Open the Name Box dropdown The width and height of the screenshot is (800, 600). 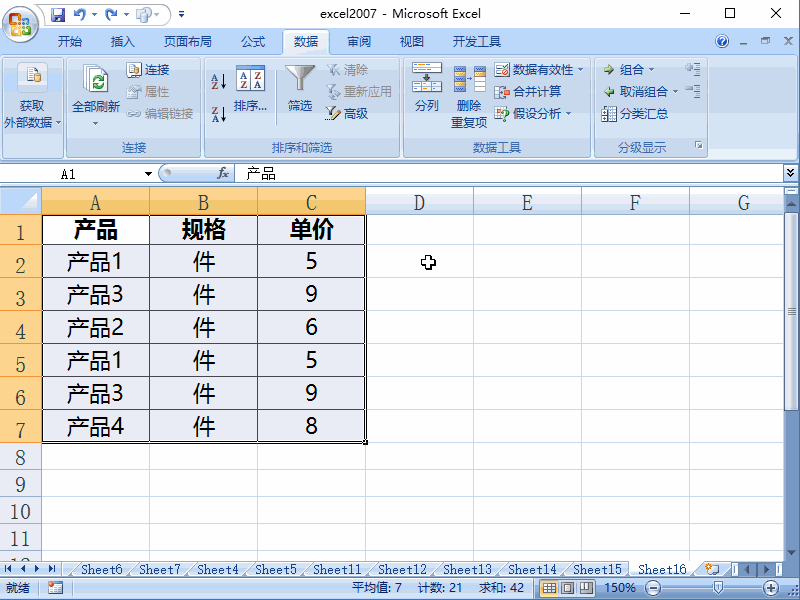coord(148,174)
